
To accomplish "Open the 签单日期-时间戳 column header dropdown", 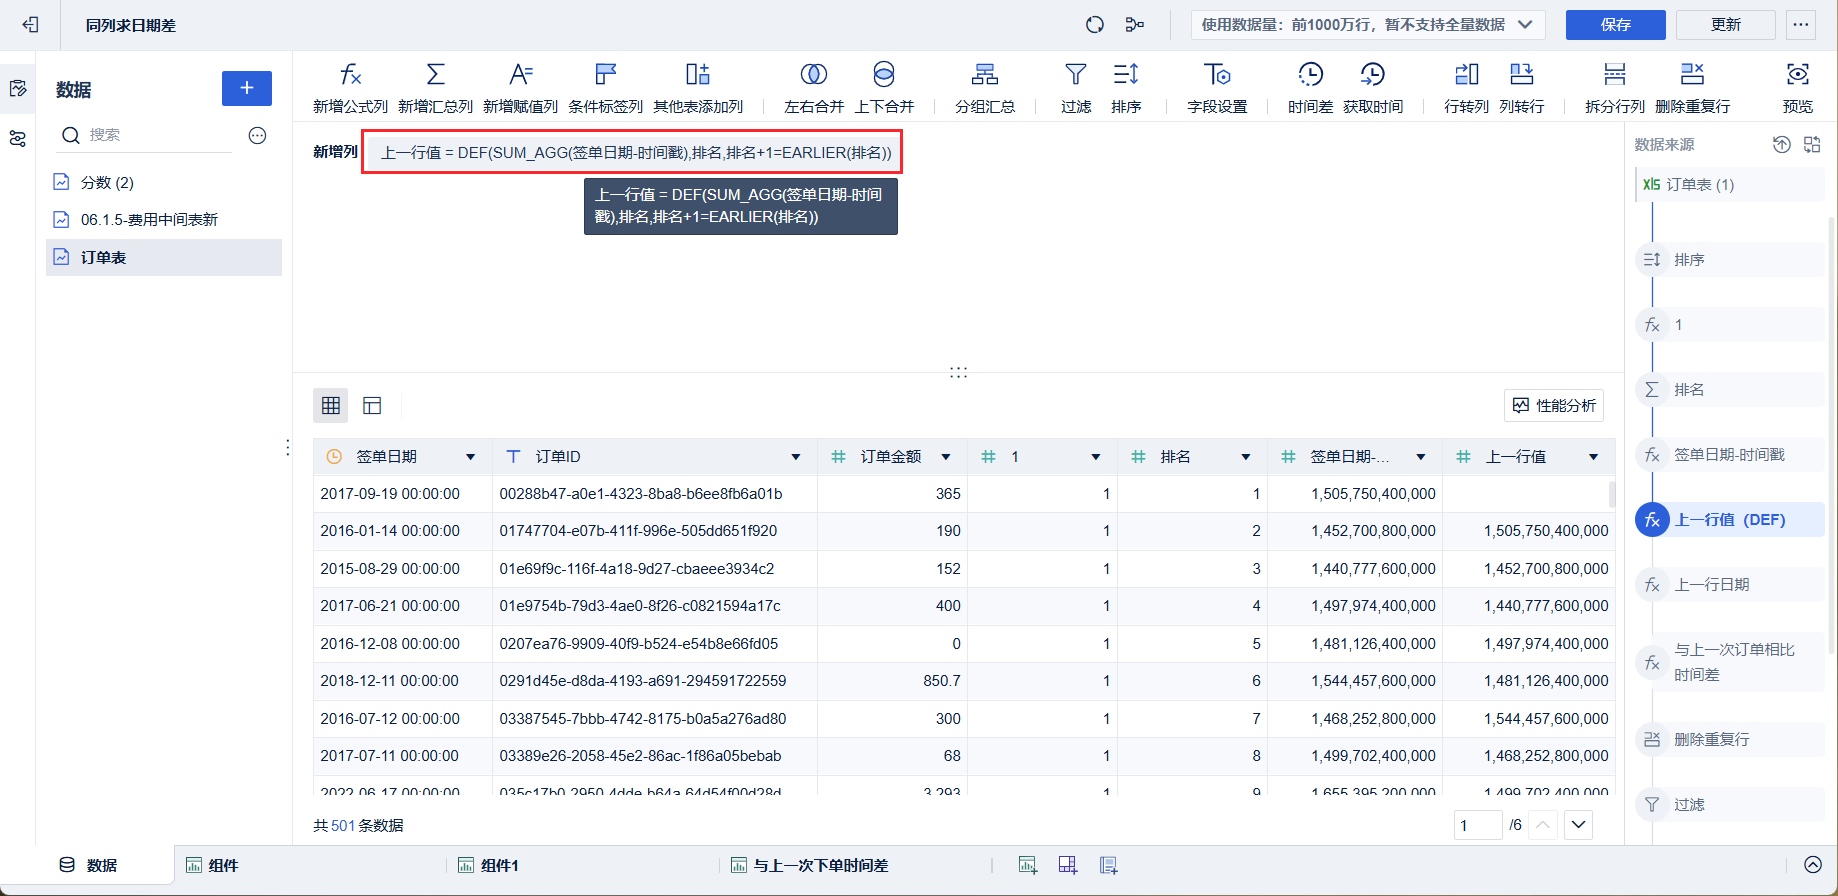I will (1421, 457).
